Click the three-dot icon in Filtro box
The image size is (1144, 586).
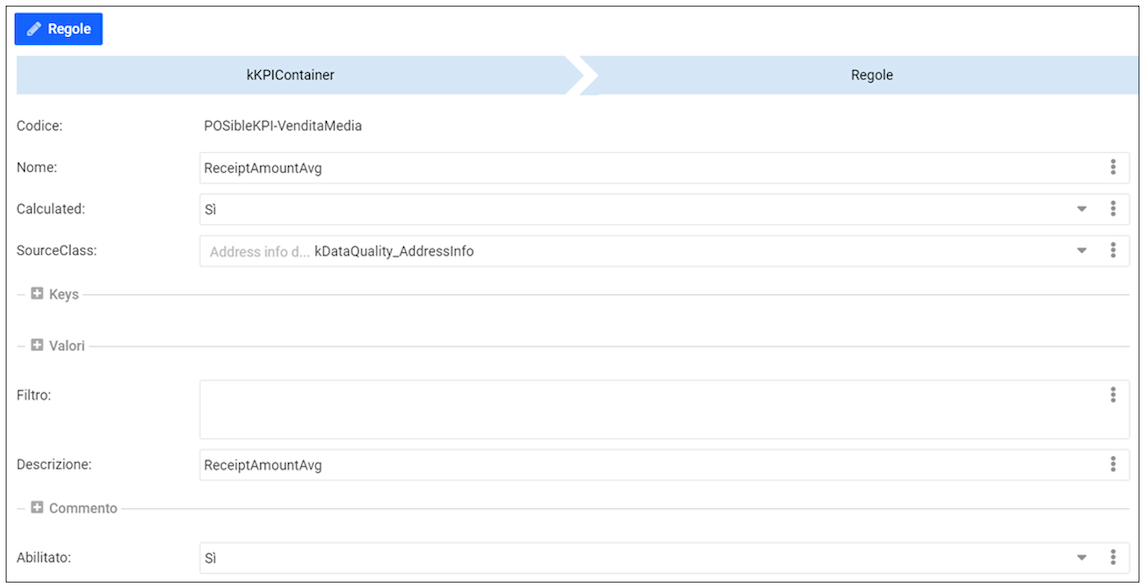(x=1112, y=395)
